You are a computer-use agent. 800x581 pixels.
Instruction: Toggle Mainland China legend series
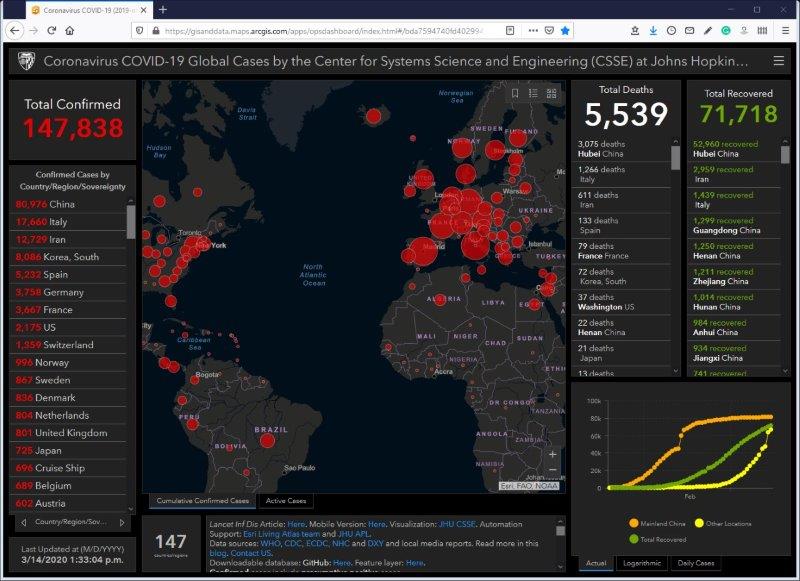point(657,523)
